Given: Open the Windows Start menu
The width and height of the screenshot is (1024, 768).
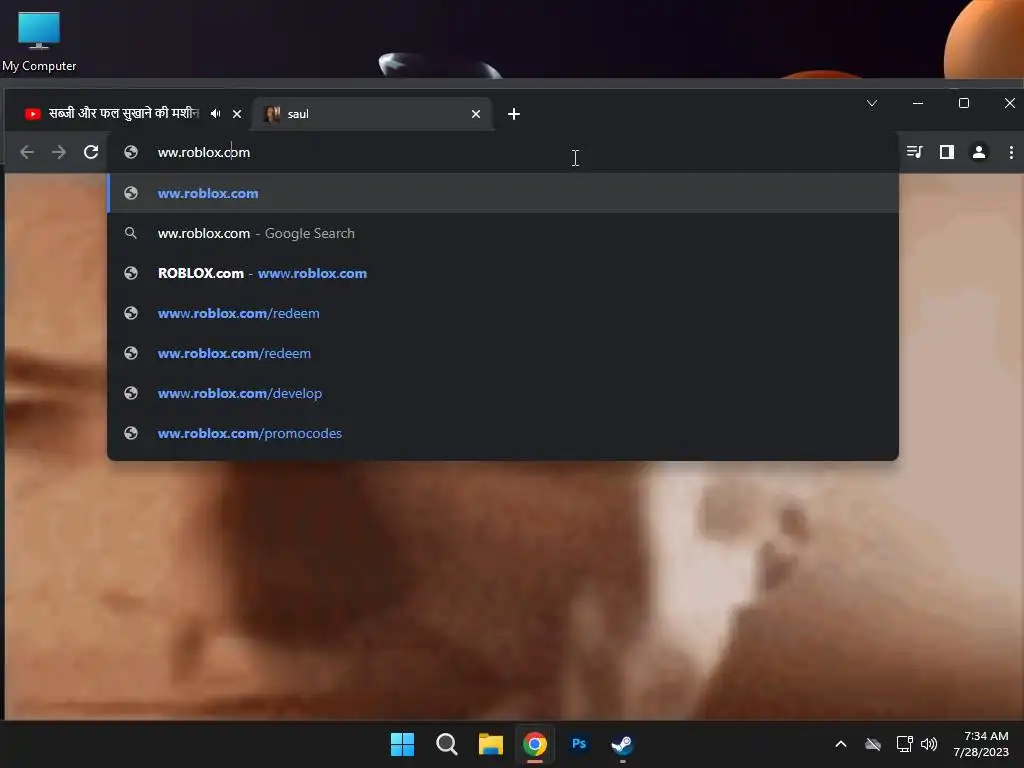Looking at the screenshot, I should pyautogui.click(x=402, y=744).
